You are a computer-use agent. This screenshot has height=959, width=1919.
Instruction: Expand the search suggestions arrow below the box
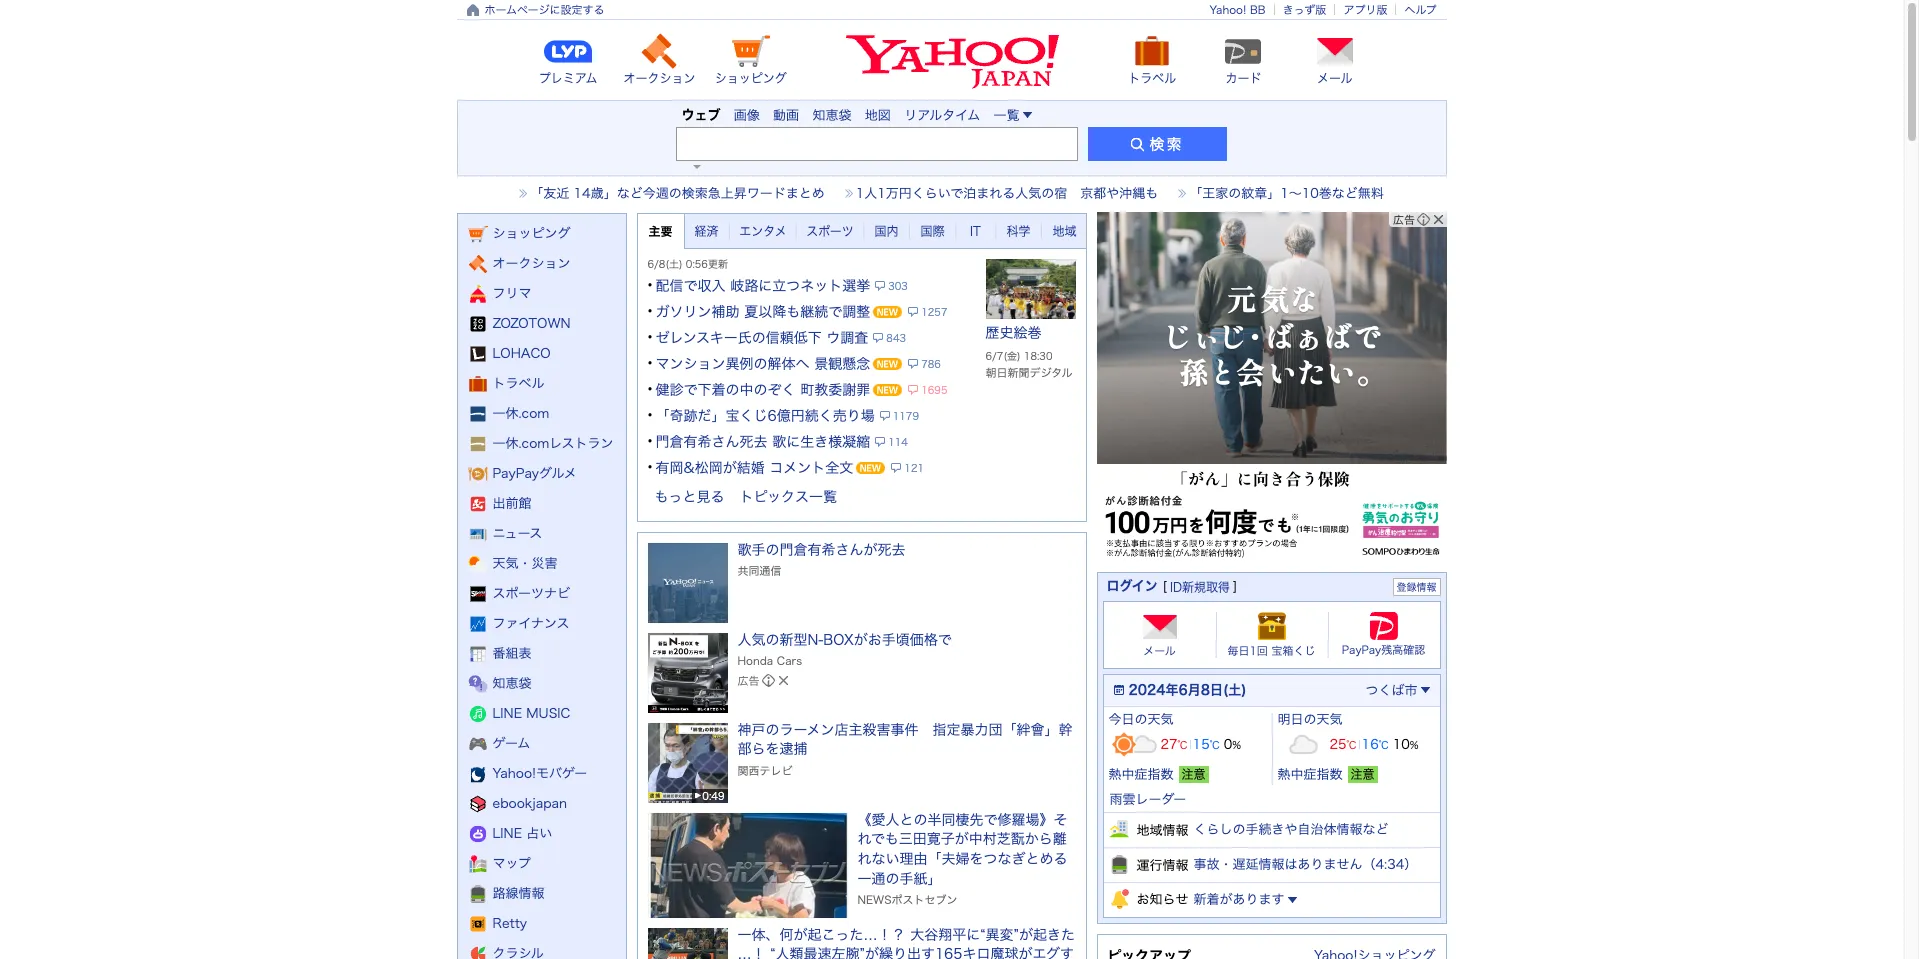[697, 167]
